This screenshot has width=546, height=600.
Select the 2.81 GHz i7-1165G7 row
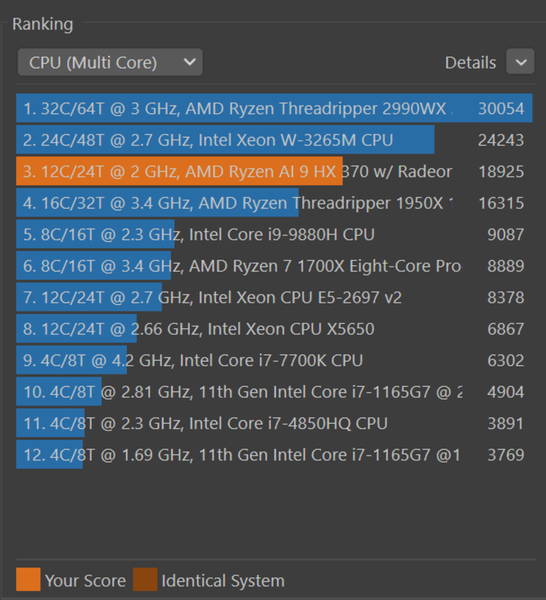click(x=274, y=392)
